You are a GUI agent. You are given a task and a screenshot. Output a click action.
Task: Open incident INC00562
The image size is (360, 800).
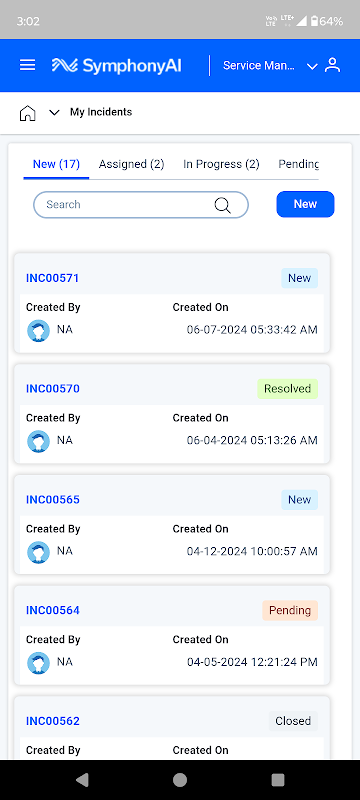tap(53, 721)
